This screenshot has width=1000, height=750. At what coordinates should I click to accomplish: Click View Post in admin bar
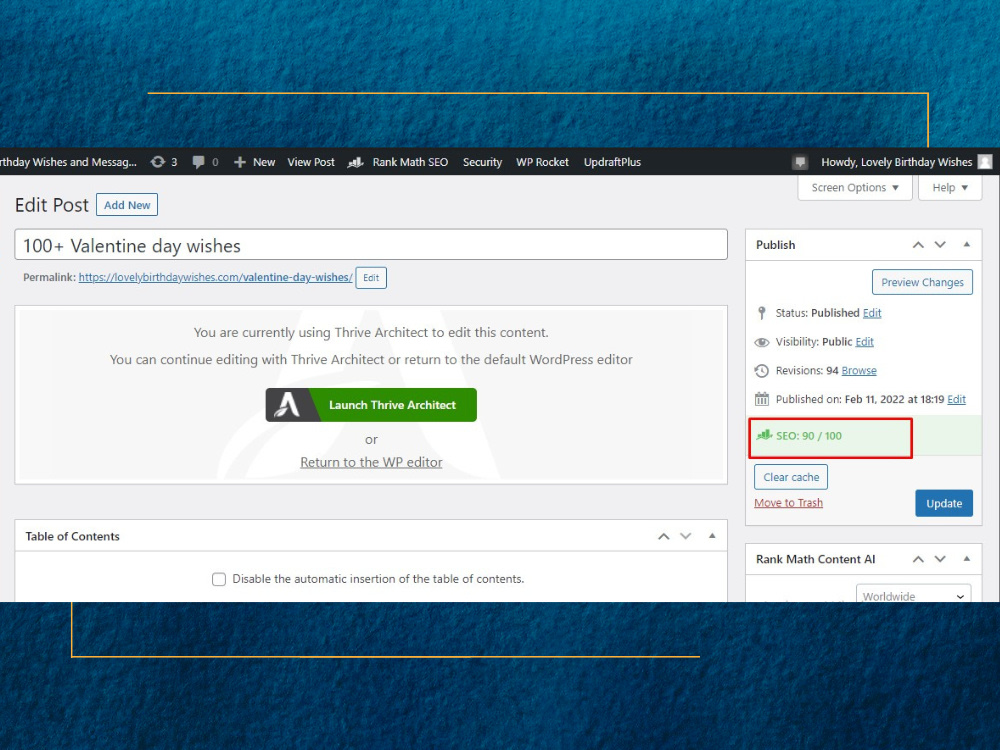311,162
